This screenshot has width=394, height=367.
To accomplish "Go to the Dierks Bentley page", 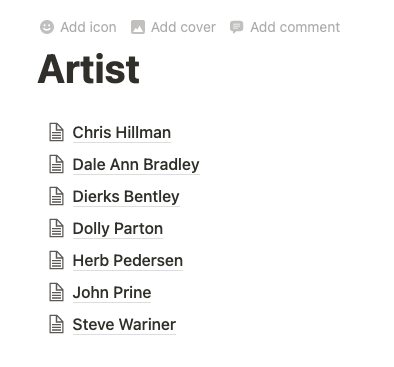I will point(126,197).
